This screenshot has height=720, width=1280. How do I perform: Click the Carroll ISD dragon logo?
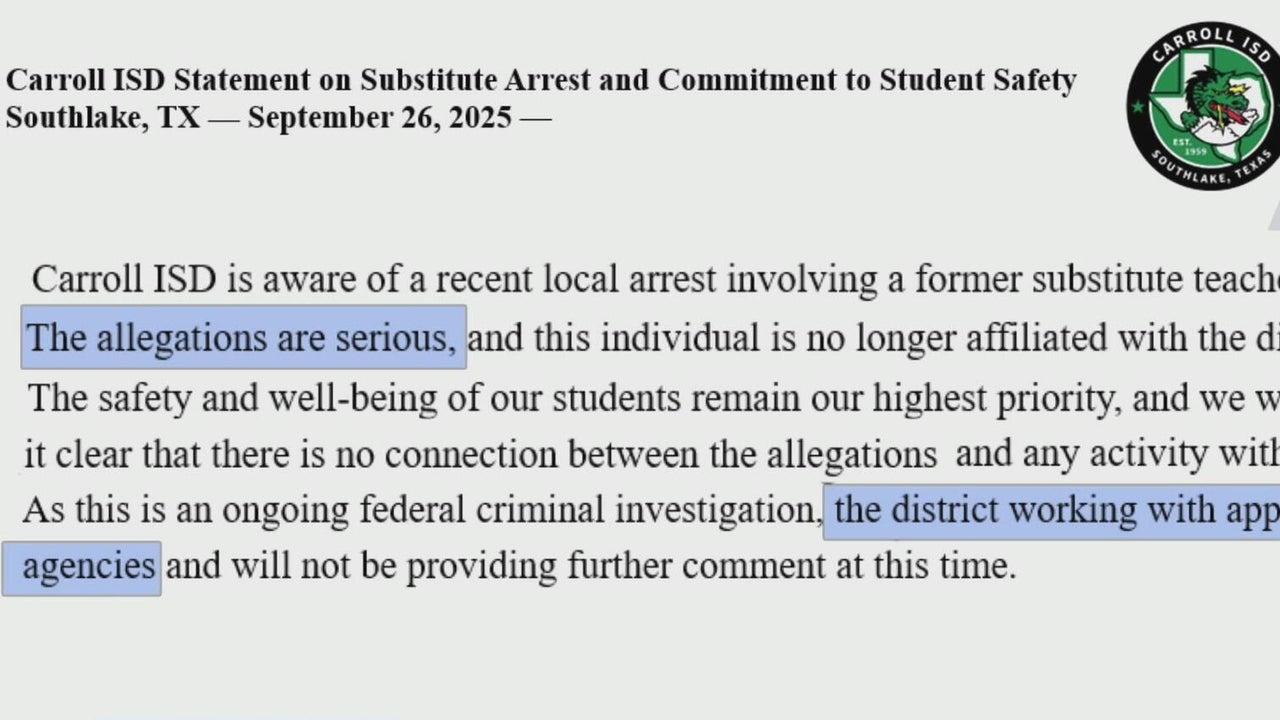(1204, 105)
